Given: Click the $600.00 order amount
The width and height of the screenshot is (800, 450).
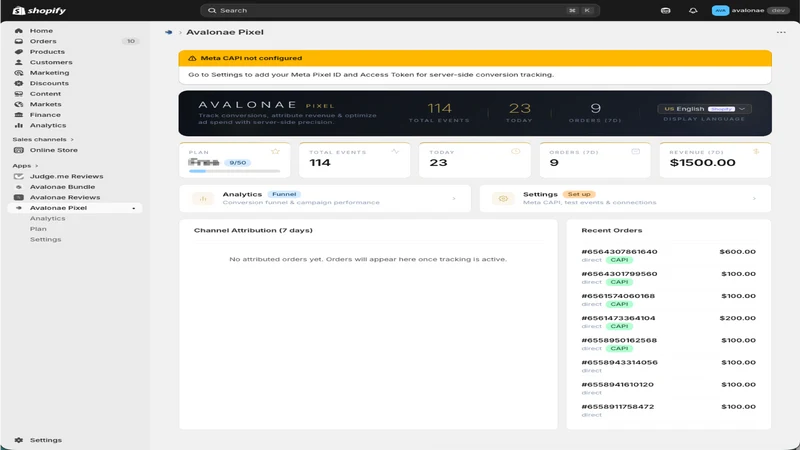Looking at the screenshot, I should [x=738, y=252].
